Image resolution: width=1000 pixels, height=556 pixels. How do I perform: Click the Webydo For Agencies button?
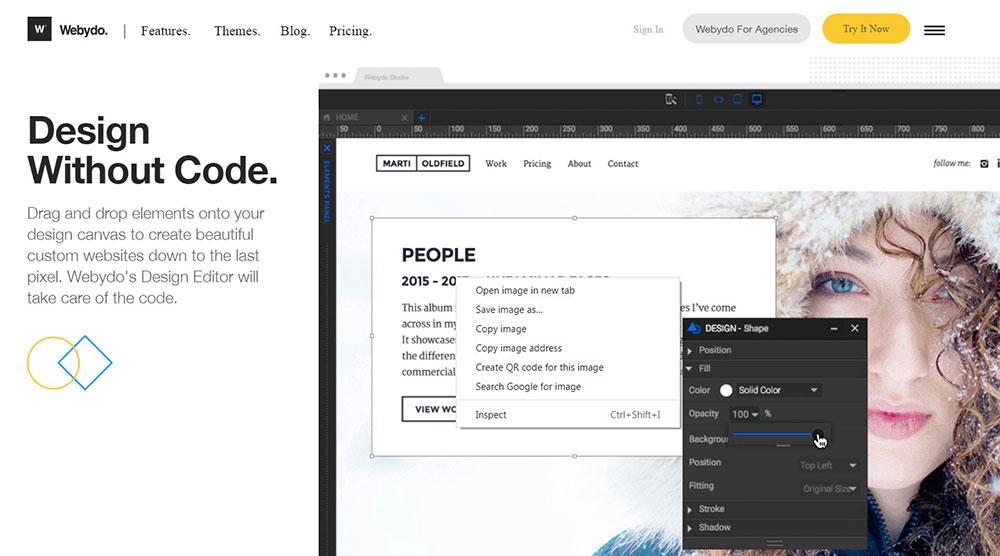pyautogui.click(x=746, y=29)
